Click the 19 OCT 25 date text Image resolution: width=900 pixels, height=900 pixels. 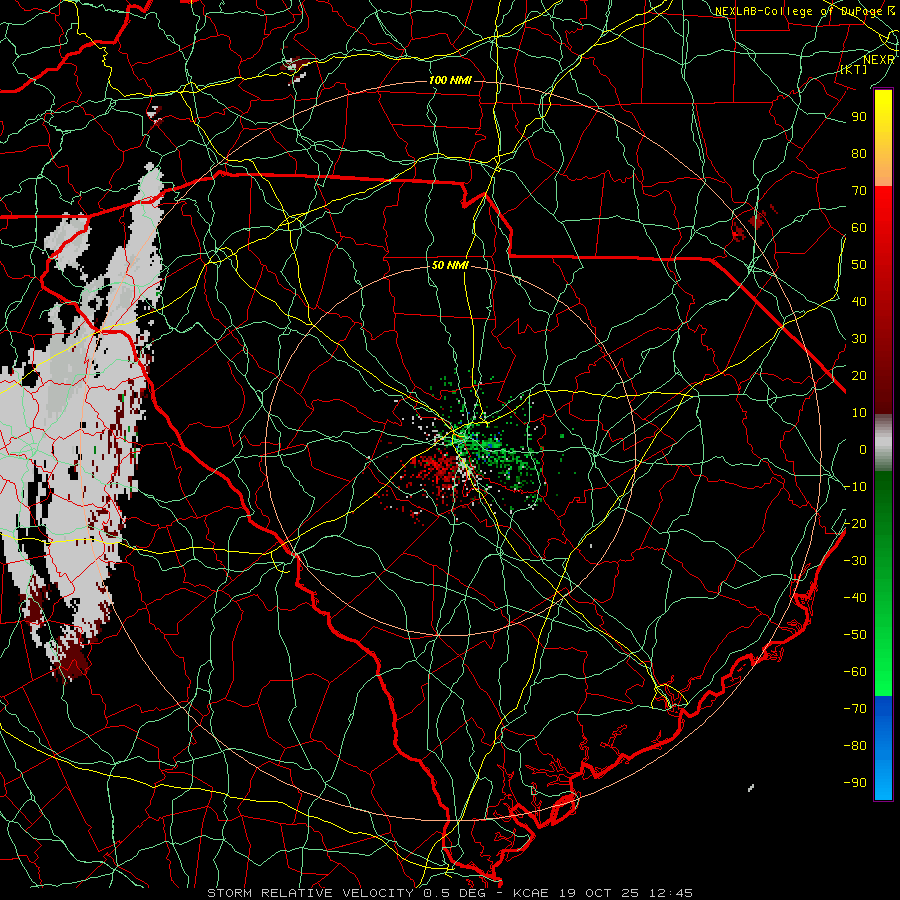[x=599, y=893]
